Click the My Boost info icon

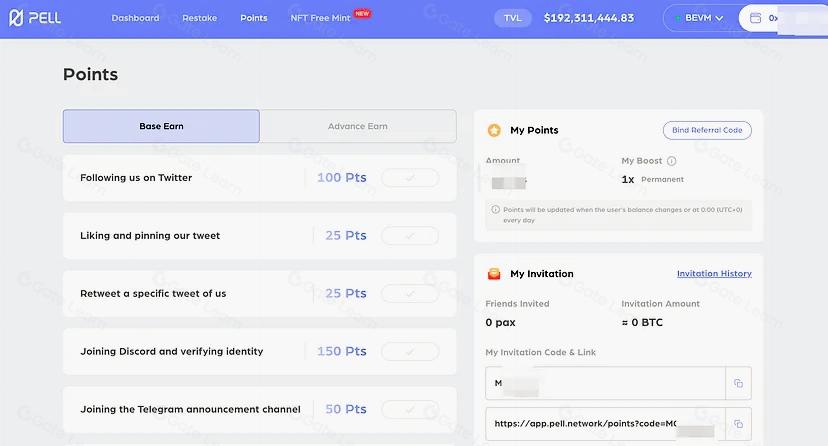pyautogui.click(x=671, y=161)
